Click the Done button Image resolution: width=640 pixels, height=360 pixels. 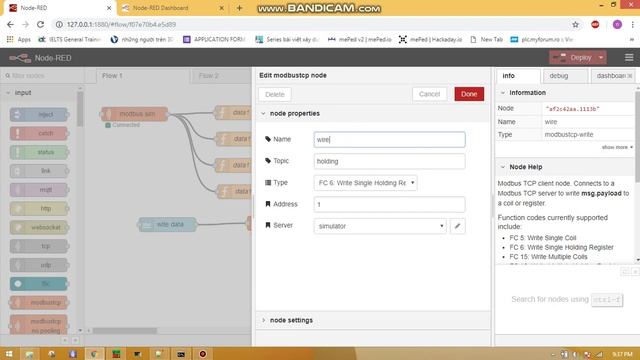point(469,94)
